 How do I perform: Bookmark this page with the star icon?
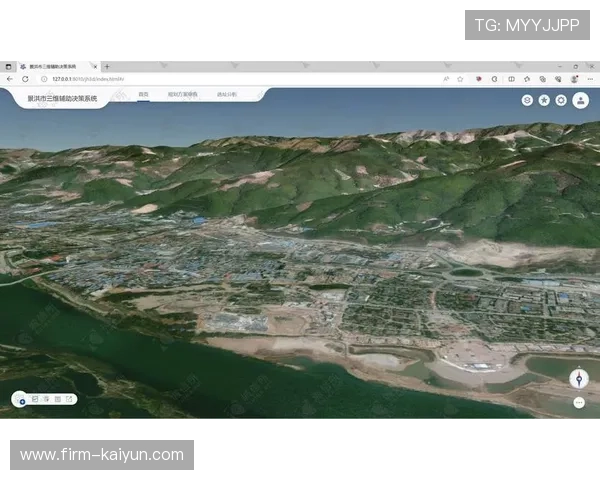(461, 78)
